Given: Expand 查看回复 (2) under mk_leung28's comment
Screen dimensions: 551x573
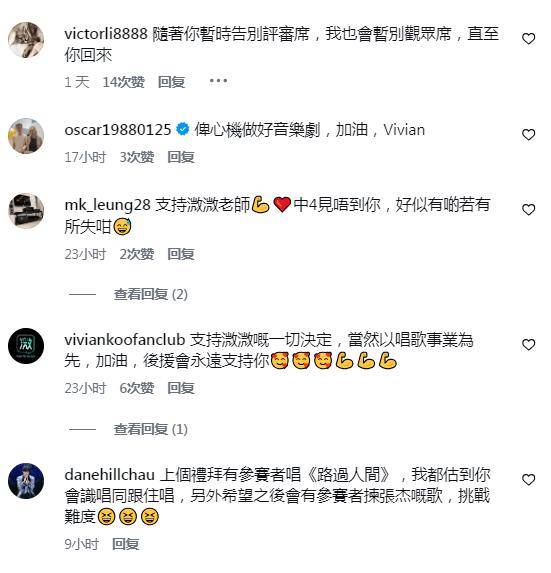Looking at the screenshot, I should pos(151,294).
